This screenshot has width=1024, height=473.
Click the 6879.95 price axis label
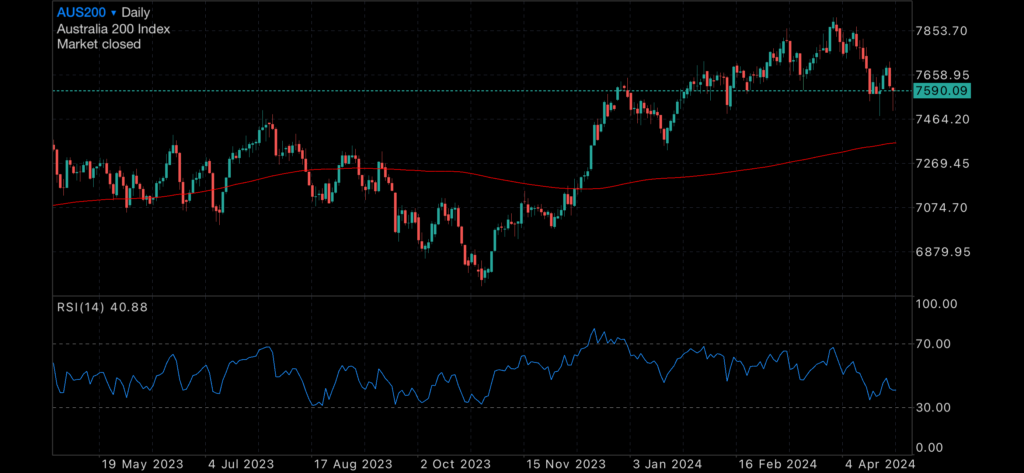tap(941, 252)
